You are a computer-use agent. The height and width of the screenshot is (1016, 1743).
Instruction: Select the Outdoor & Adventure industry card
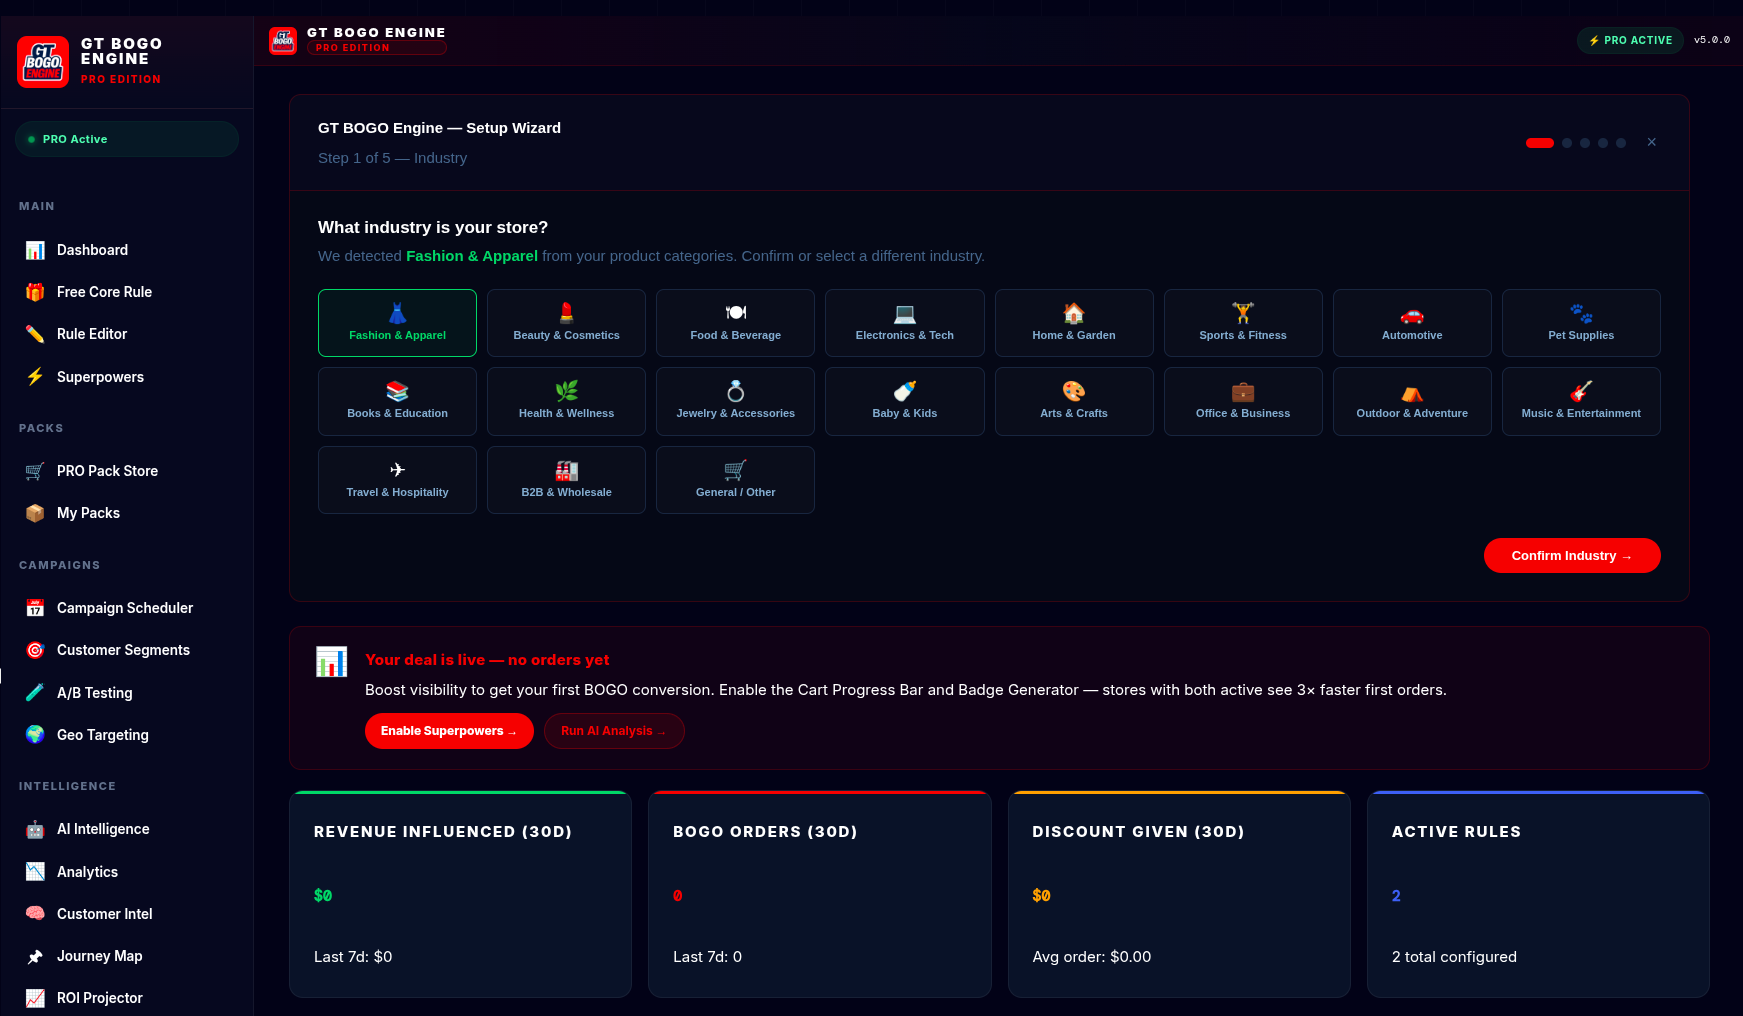click(x=1412, y=401)
